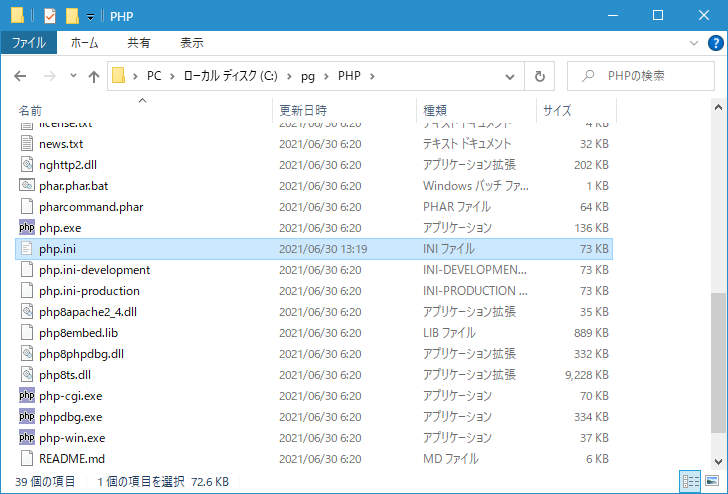
Task: Go back with the left arrow
Action: point(20,76)
